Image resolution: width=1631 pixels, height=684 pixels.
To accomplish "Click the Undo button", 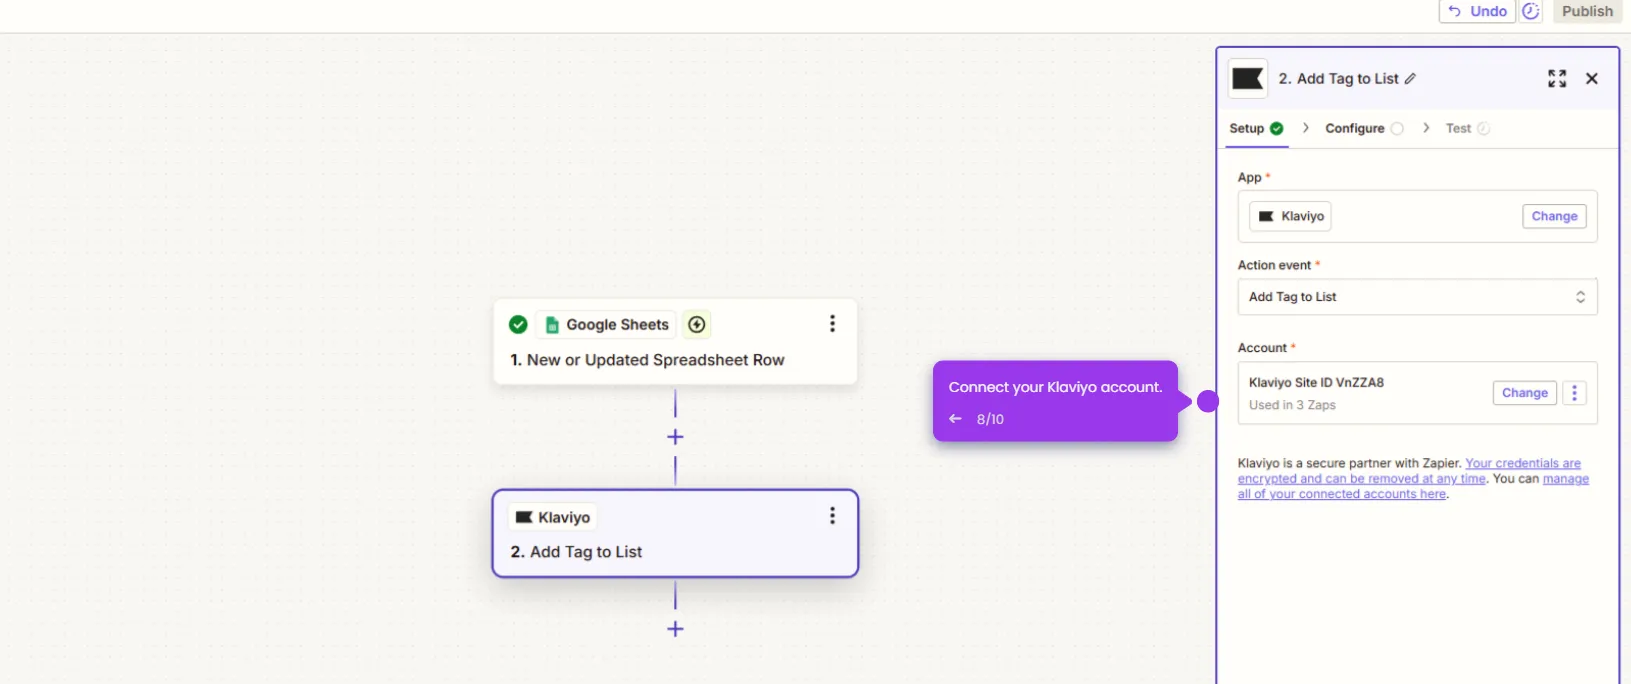I will click(x=1477, y=11).
